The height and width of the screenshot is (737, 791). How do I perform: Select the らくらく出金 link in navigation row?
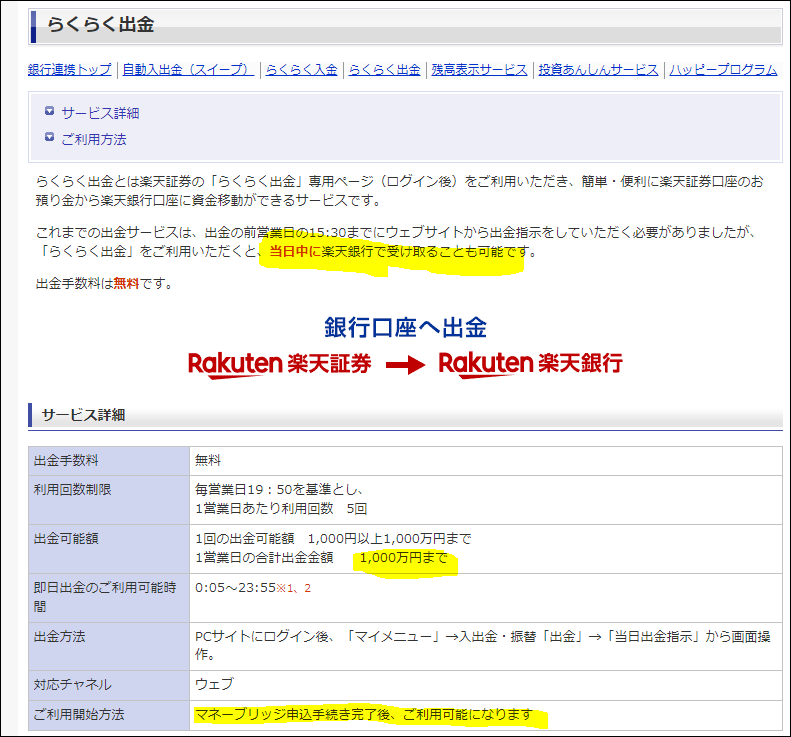pyautogui.click(x=384, y=70)
